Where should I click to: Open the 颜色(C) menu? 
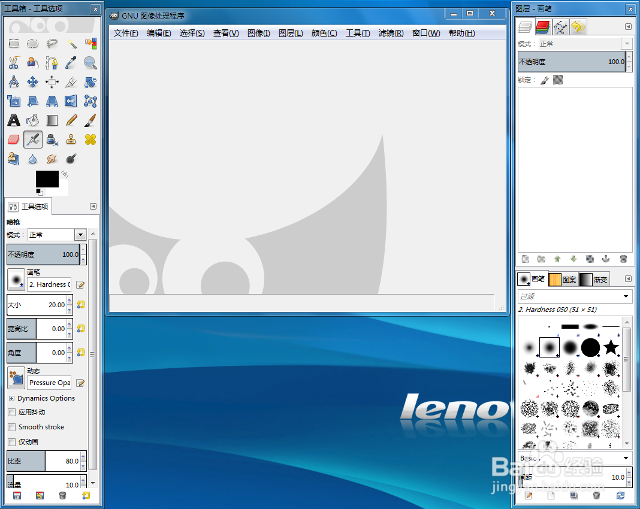click(324, 33)
